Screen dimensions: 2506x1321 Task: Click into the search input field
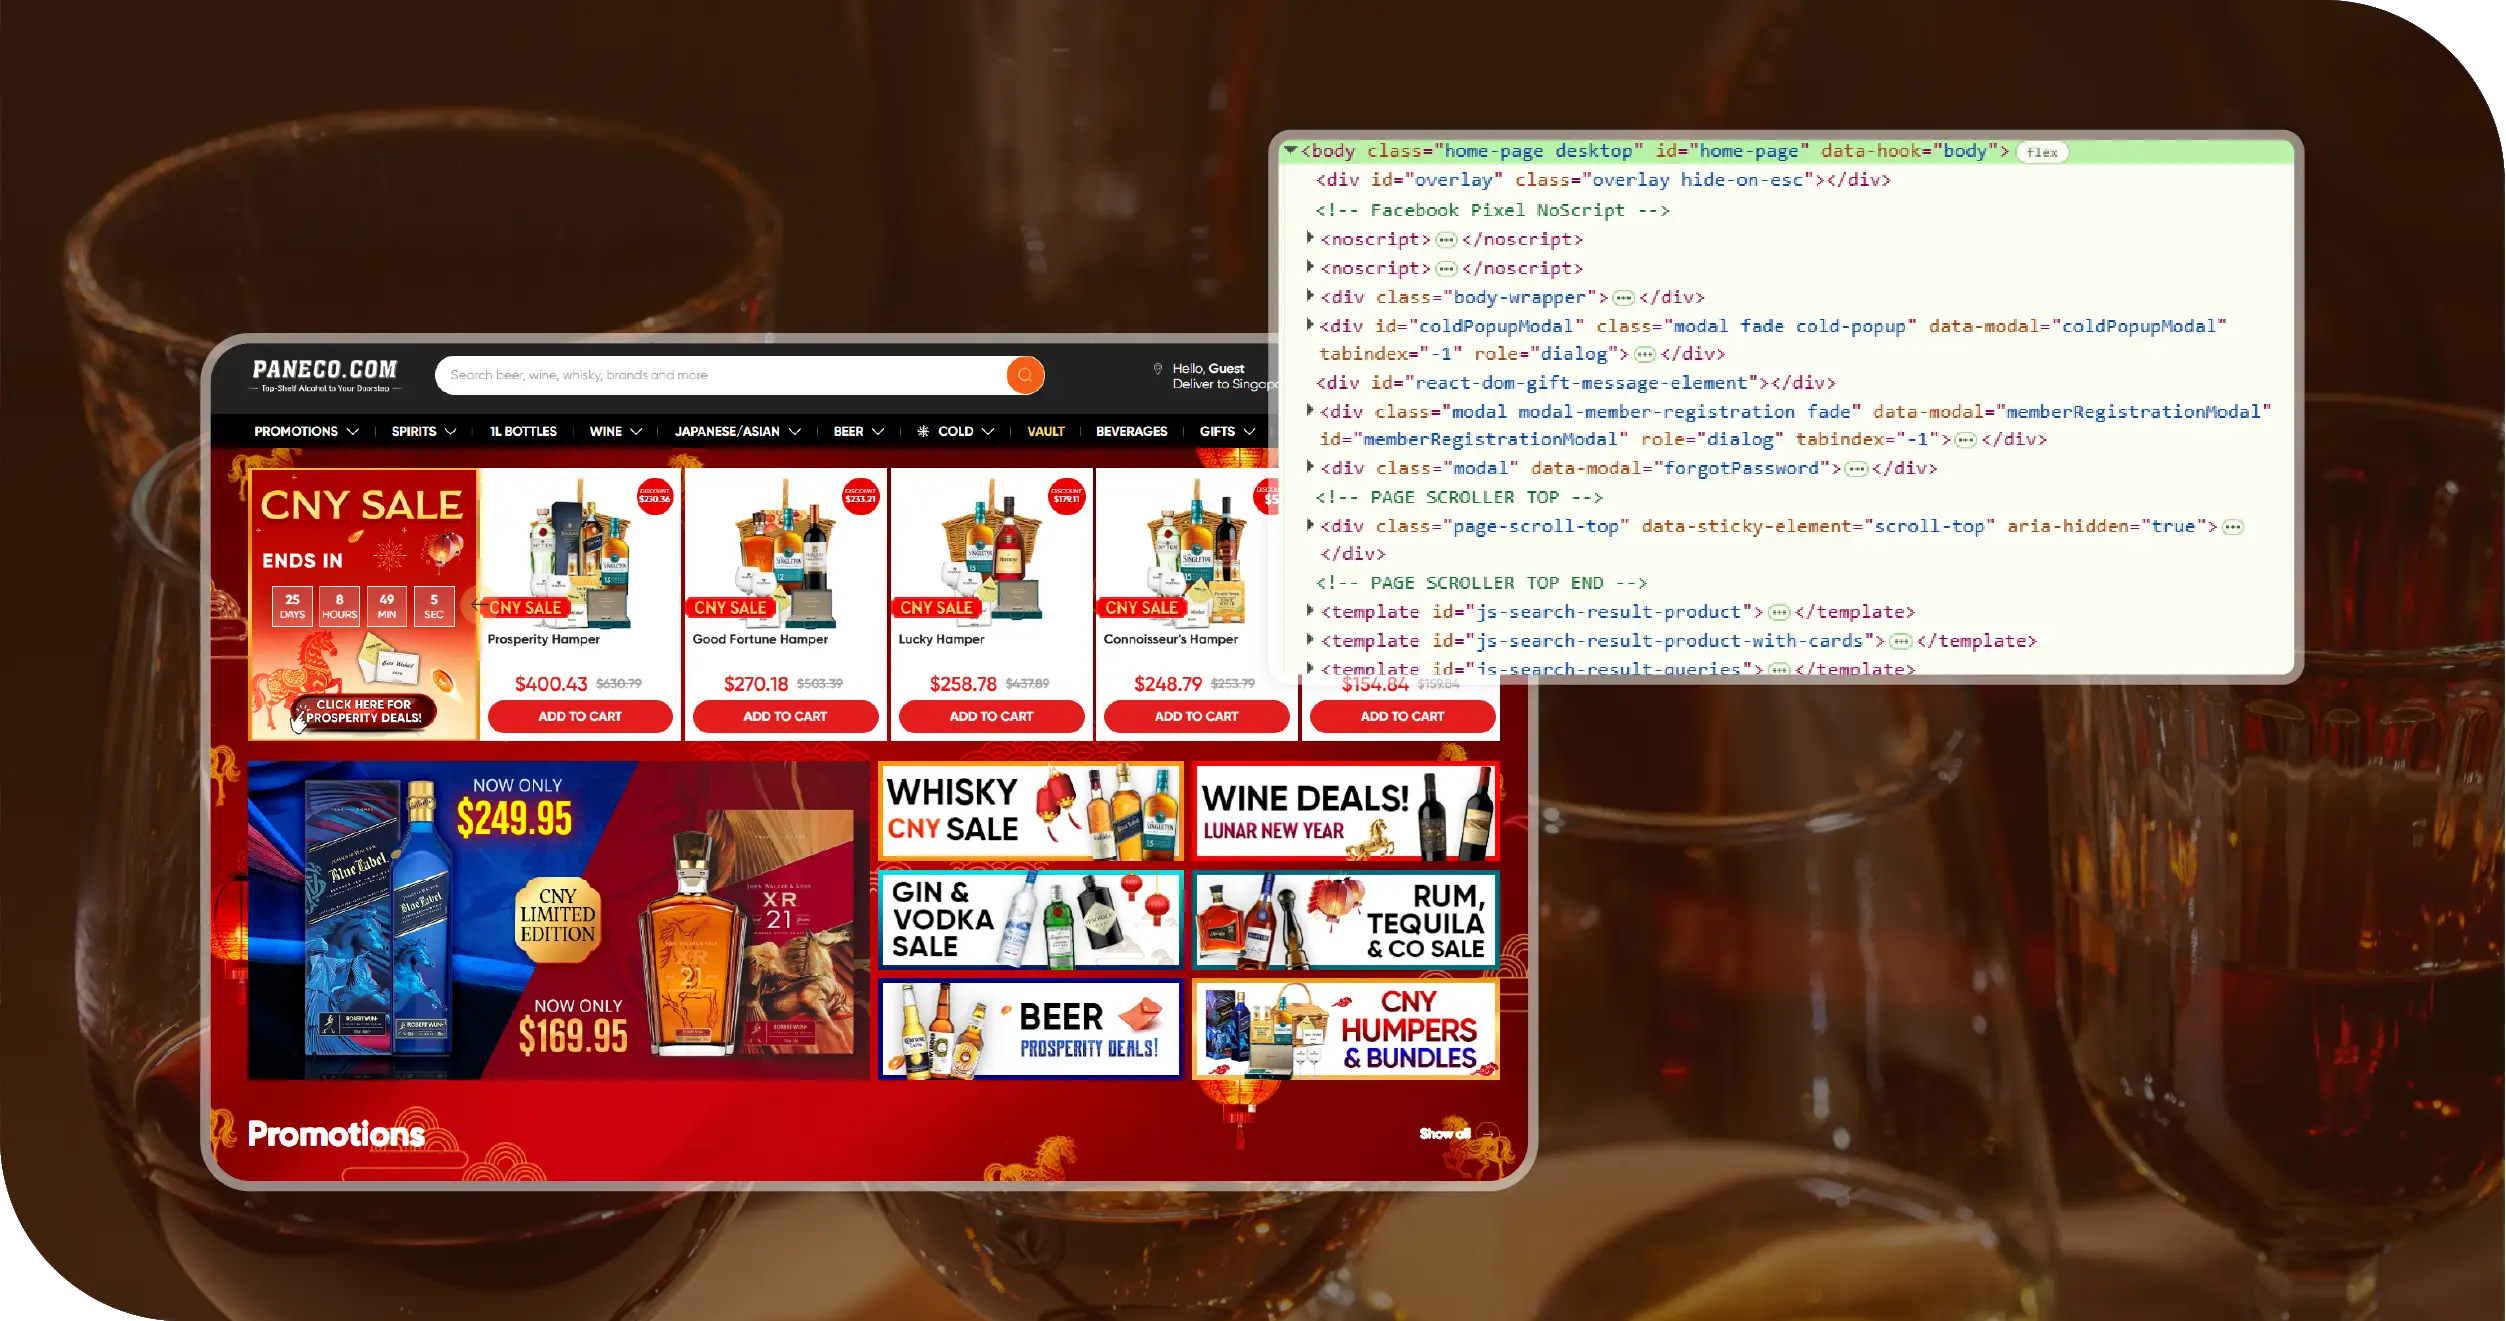tap(720, 375)
